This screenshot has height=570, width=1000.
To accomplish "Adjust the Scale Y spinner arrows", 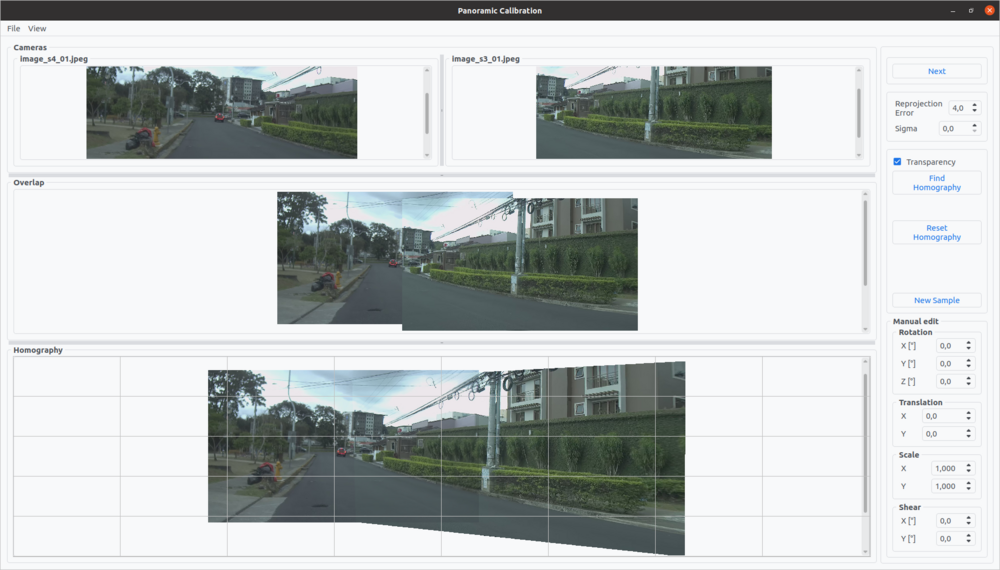I will coord(969,486).
